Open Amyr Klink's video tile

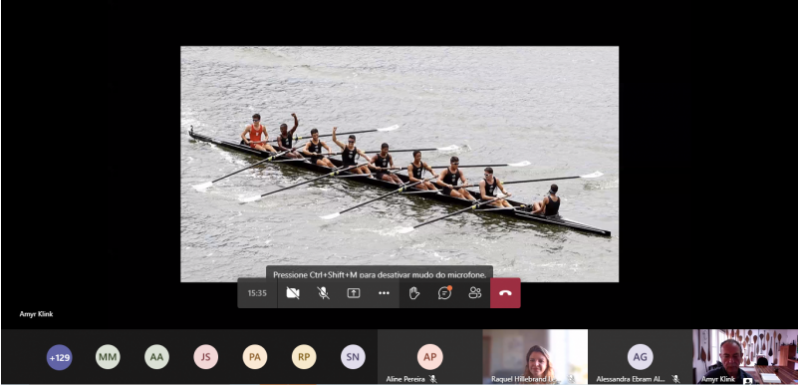point(745,356)
